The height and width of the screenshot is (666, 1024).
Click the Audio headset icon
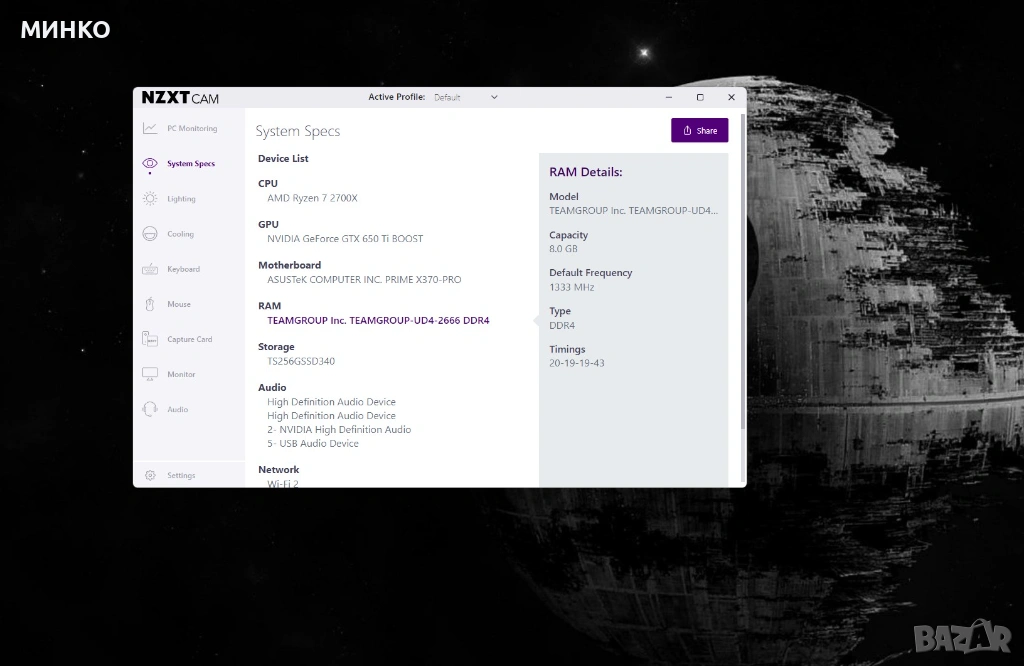tap(150, 409)
